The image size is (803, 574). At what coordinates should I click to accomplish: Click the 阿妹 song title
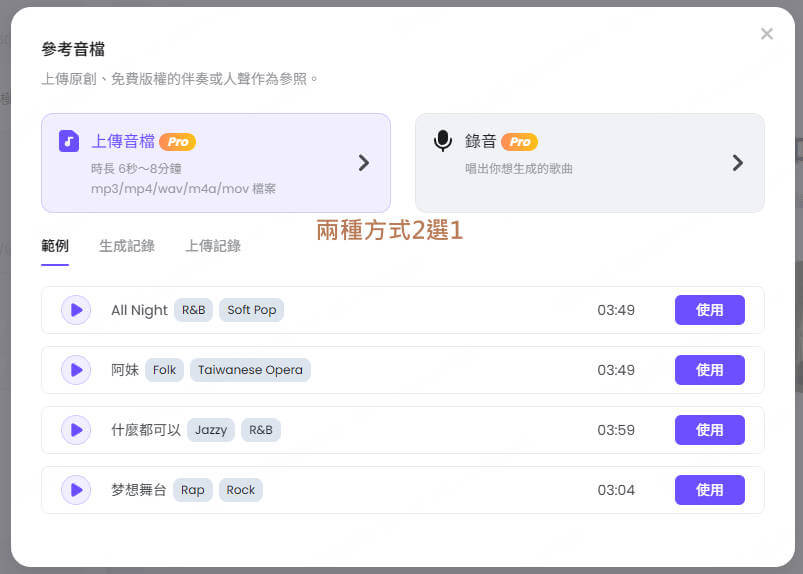tap(125, 370)
